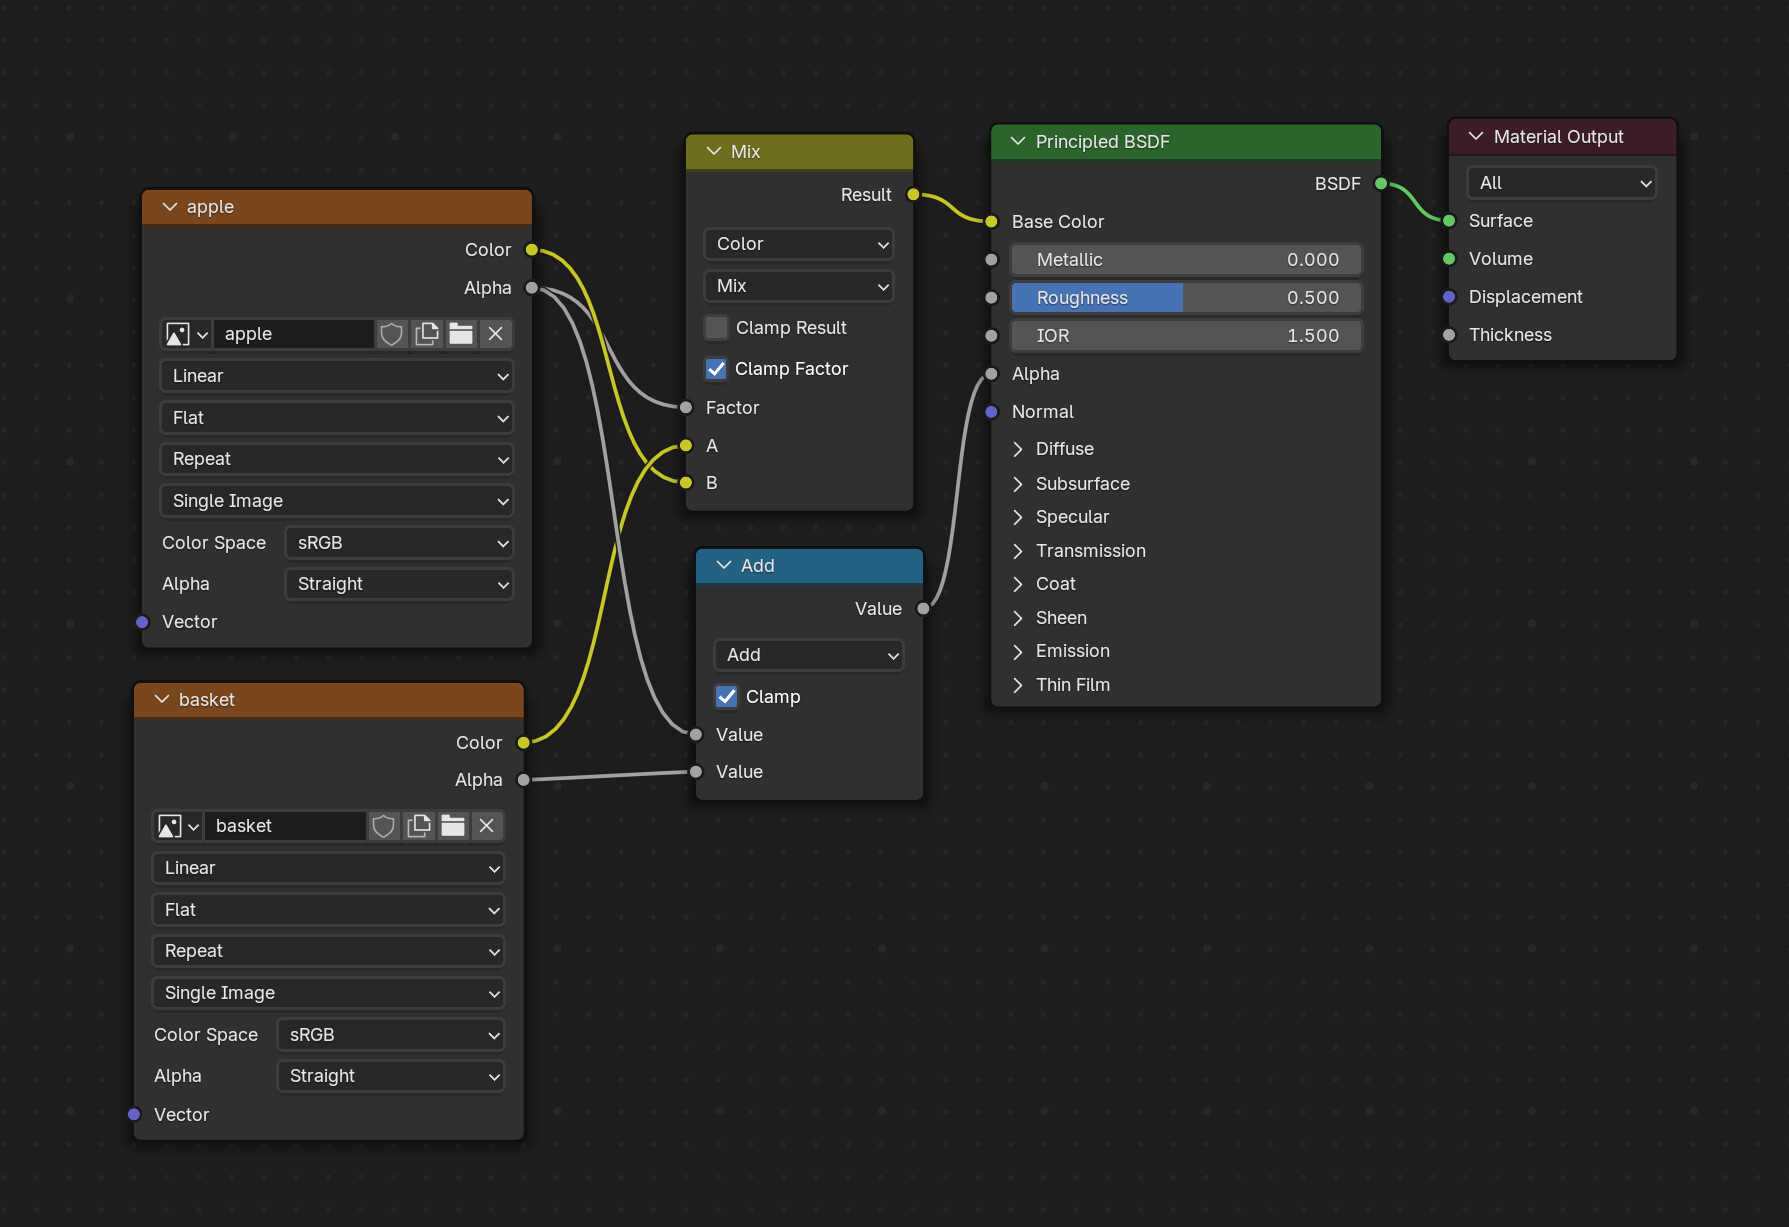Open apple node Single Image source dropdown
Screen dimensions: 1789x1227
(337, 501)
